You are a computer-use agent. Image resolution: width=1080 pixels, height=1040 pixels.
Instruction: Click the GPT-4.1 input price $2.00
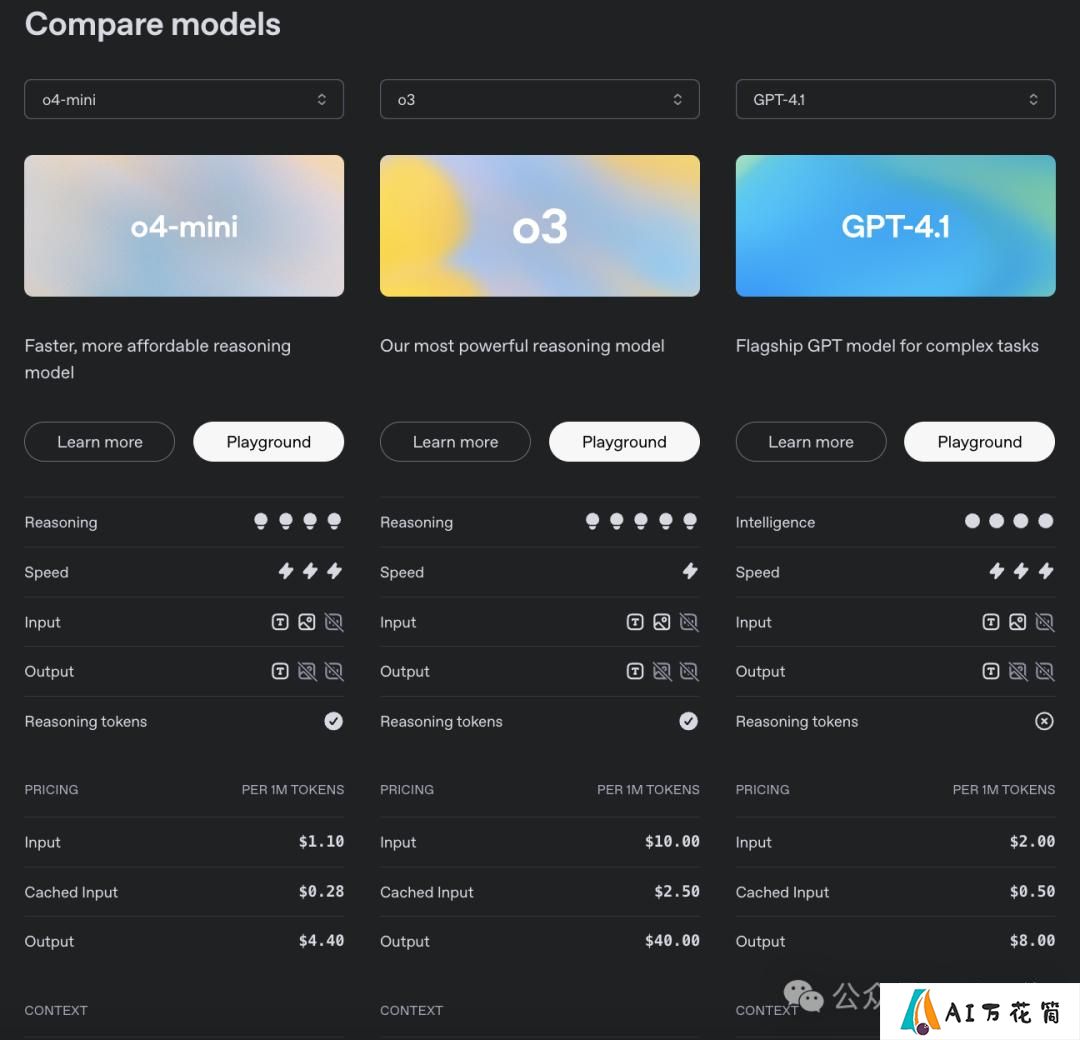pyautogui.click(x=1032, y=841)
